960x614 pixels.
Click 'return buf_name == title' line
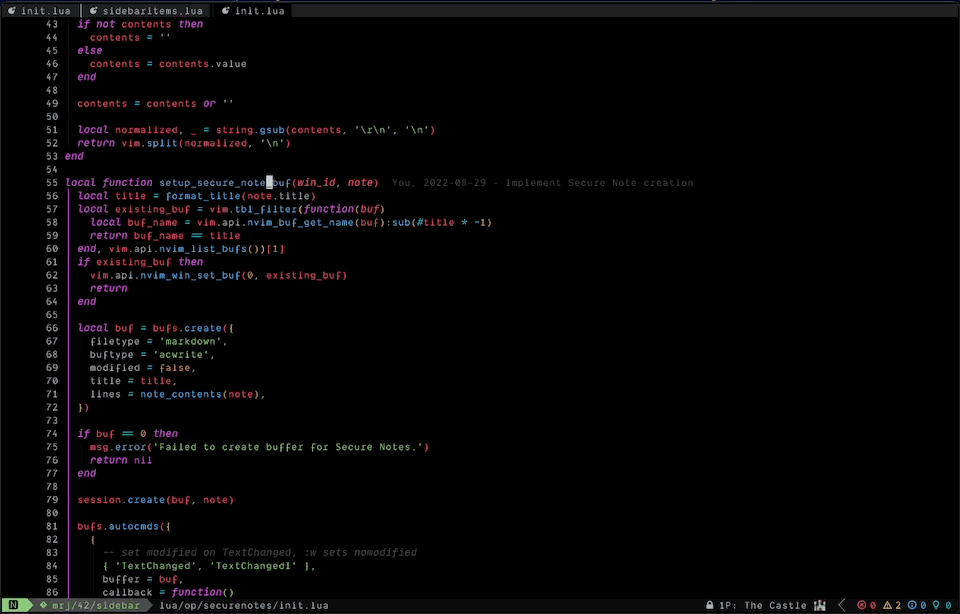pos(165,236)
